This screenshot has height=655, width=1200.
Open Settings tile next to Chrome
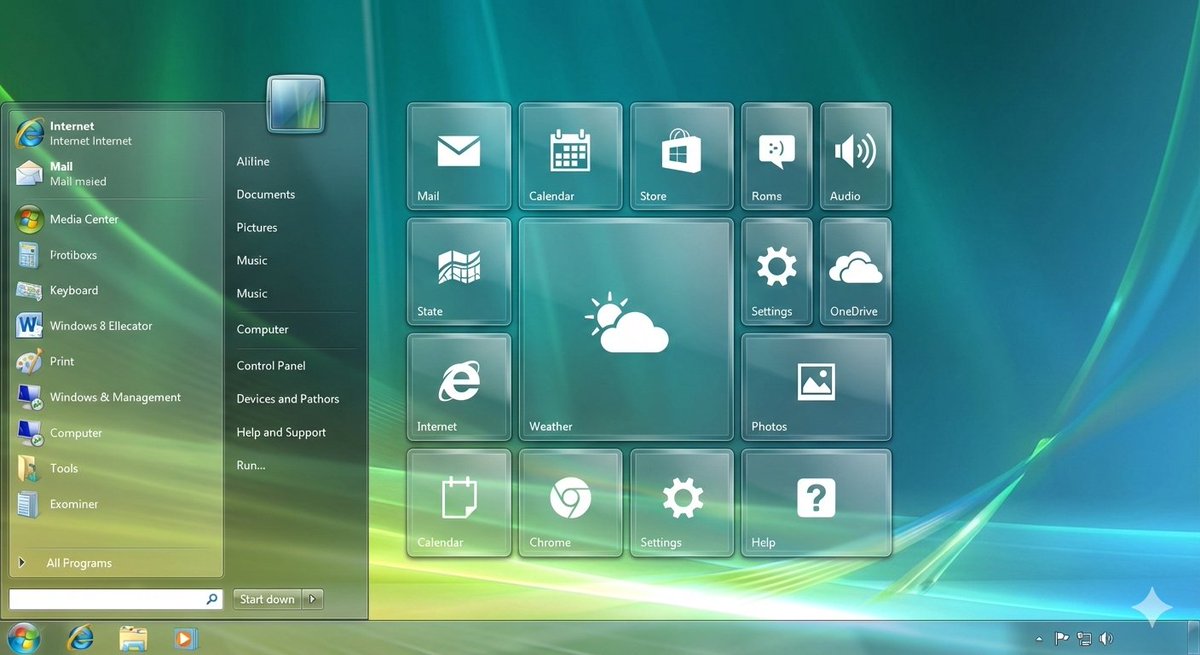coord(682,503)
